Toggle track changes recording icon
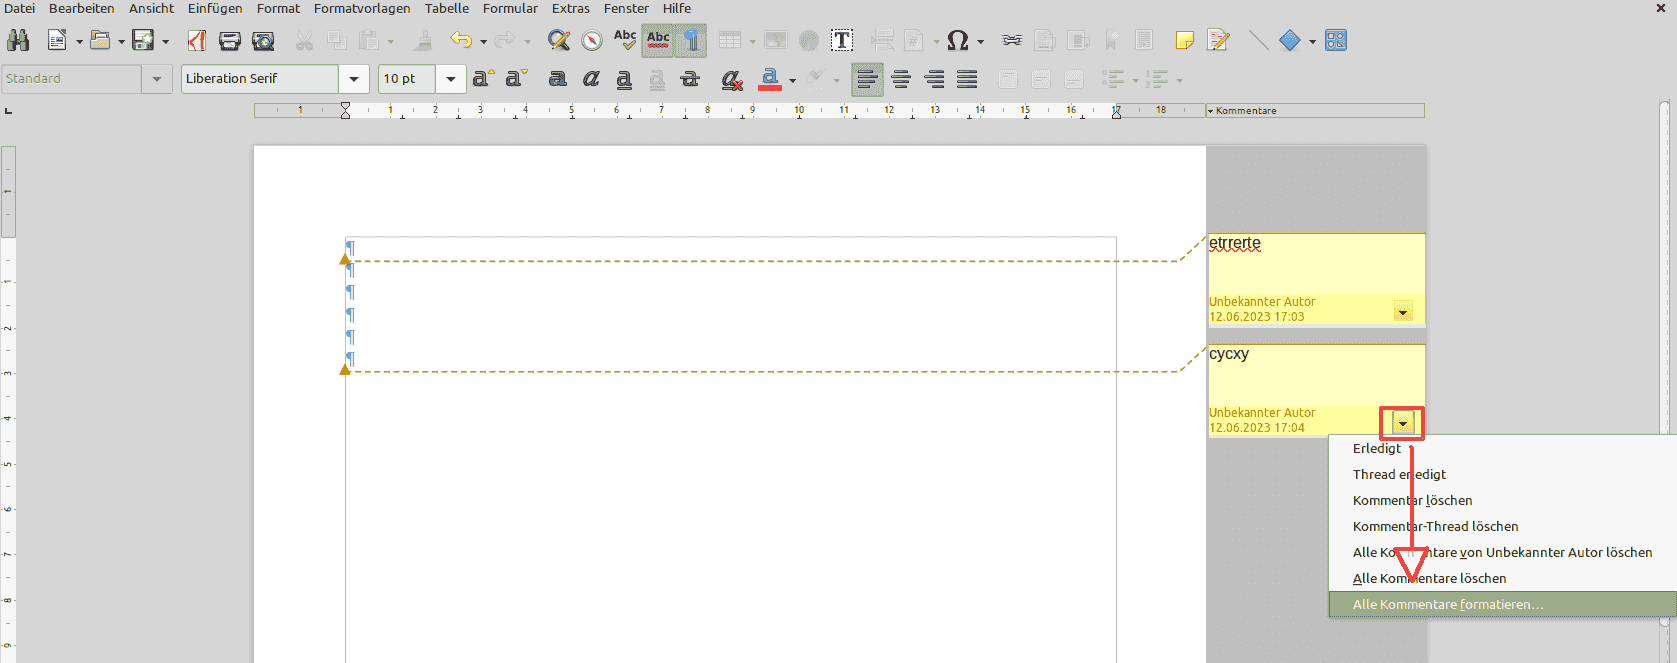1677x663 pixels. coord(1218,40)
